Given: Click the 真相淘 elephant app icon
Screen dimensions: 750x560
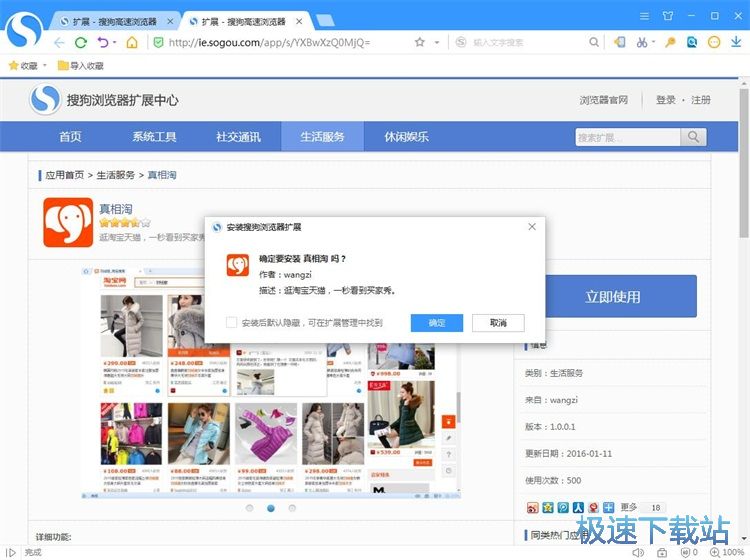Looking at the screenshot, I should coord(68,222).
